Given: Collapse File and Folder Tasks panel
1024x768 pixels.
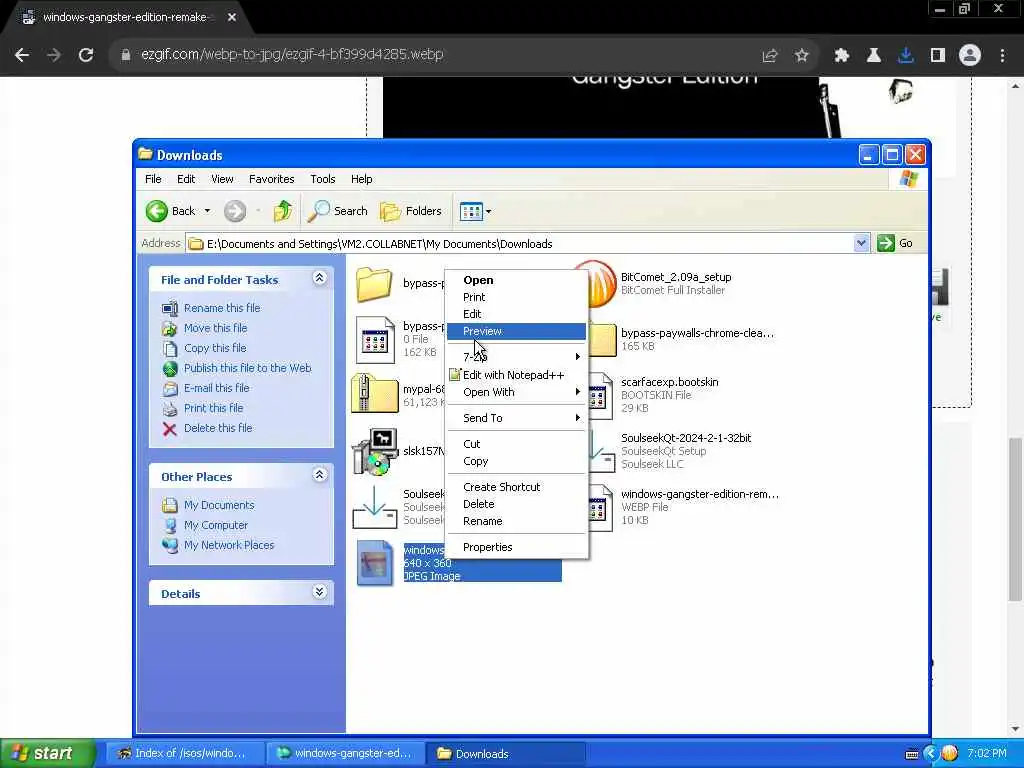Looking at the screenshot, I should point(319,278).
